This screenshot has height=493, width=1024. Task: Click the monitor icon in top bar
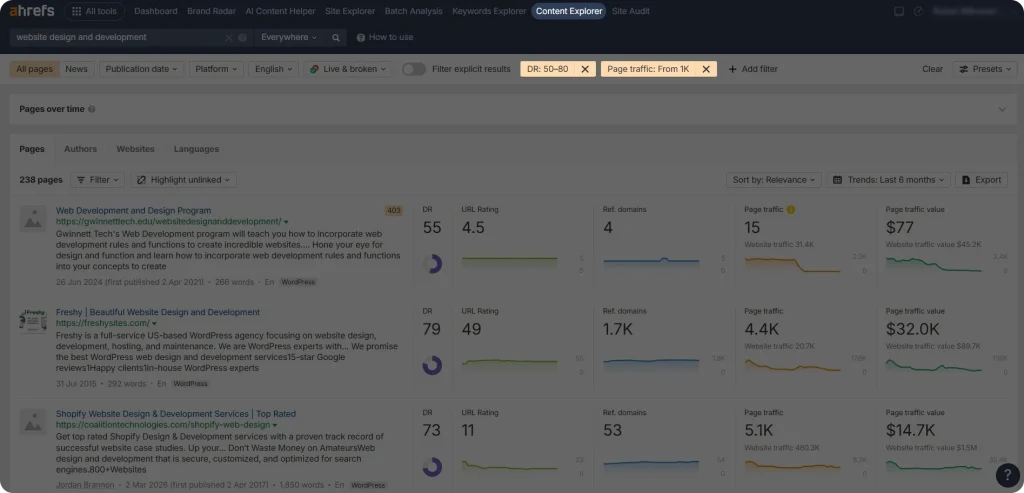[899, 11]
